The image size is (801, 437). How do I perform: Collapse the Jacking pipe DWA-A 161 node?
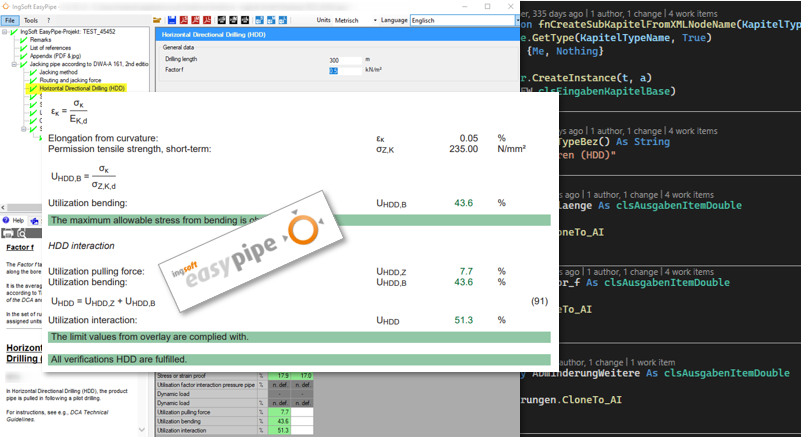pyautogui.click(x=14, y=64)
